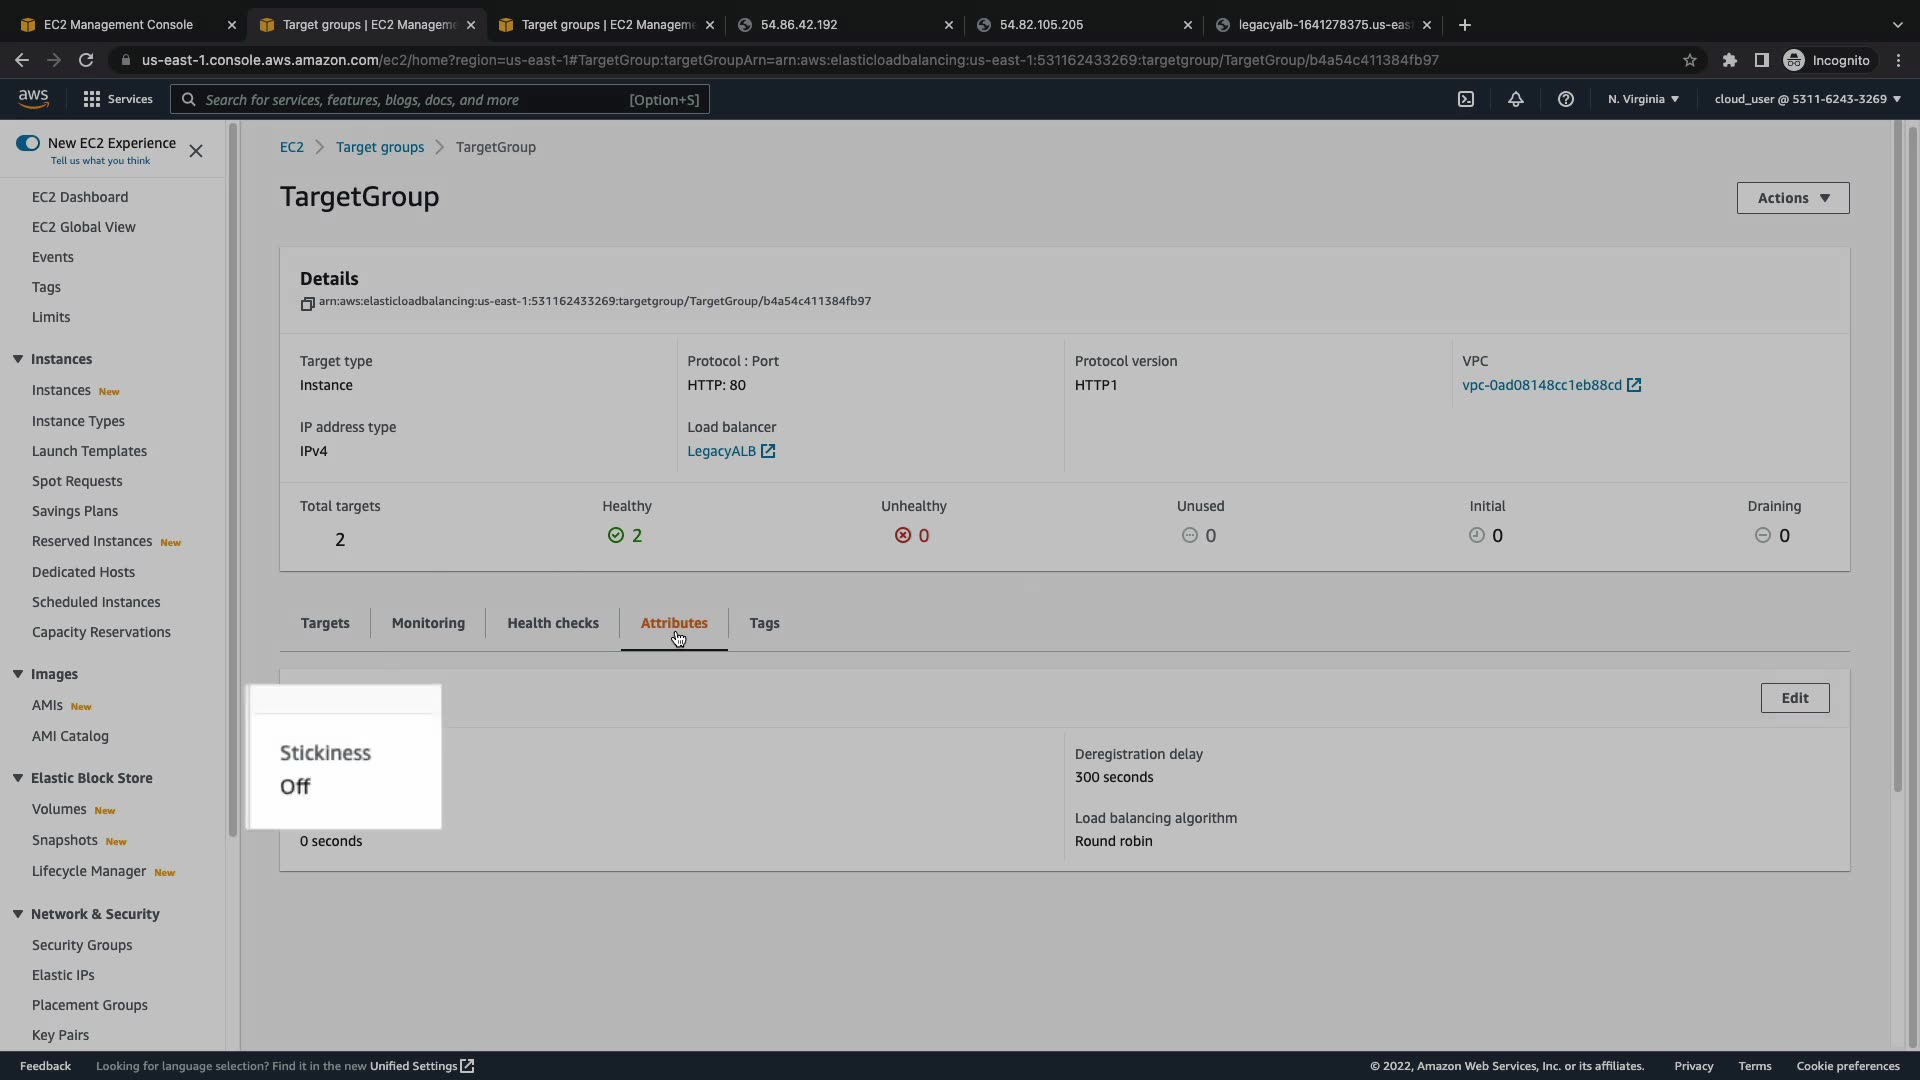
Task: Open the LegacyALB load balancer link
Action: tap(721, 451)
